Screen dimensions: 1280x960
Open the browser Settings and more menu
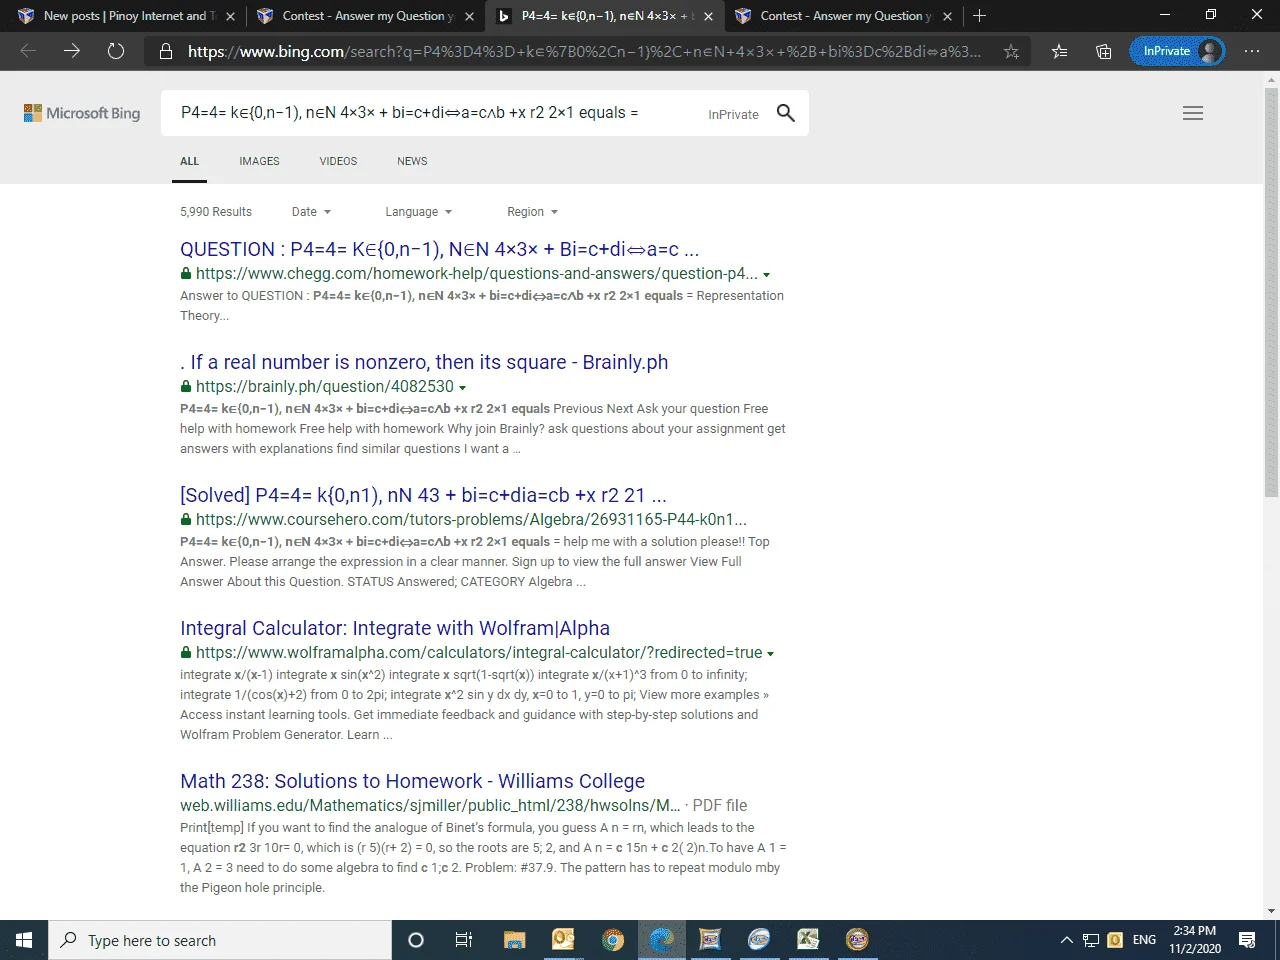pyautogui.click(x=1252, y=51)
